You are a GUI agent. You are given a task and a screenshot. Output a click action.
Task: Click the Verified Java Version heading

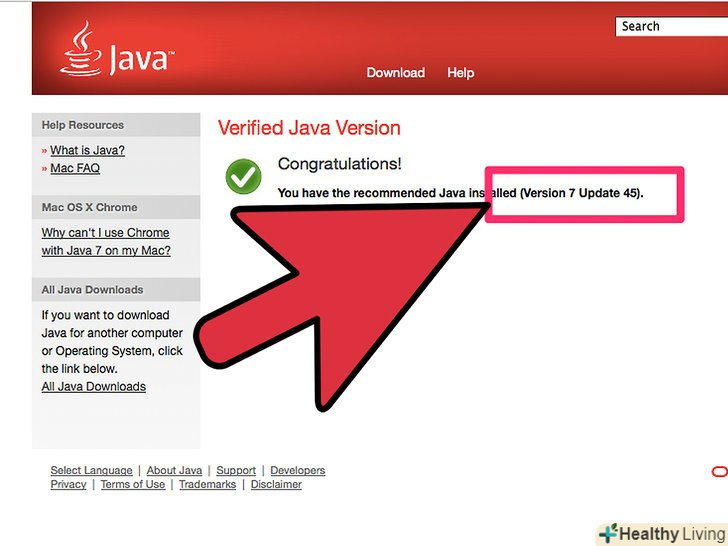point(309,128)
